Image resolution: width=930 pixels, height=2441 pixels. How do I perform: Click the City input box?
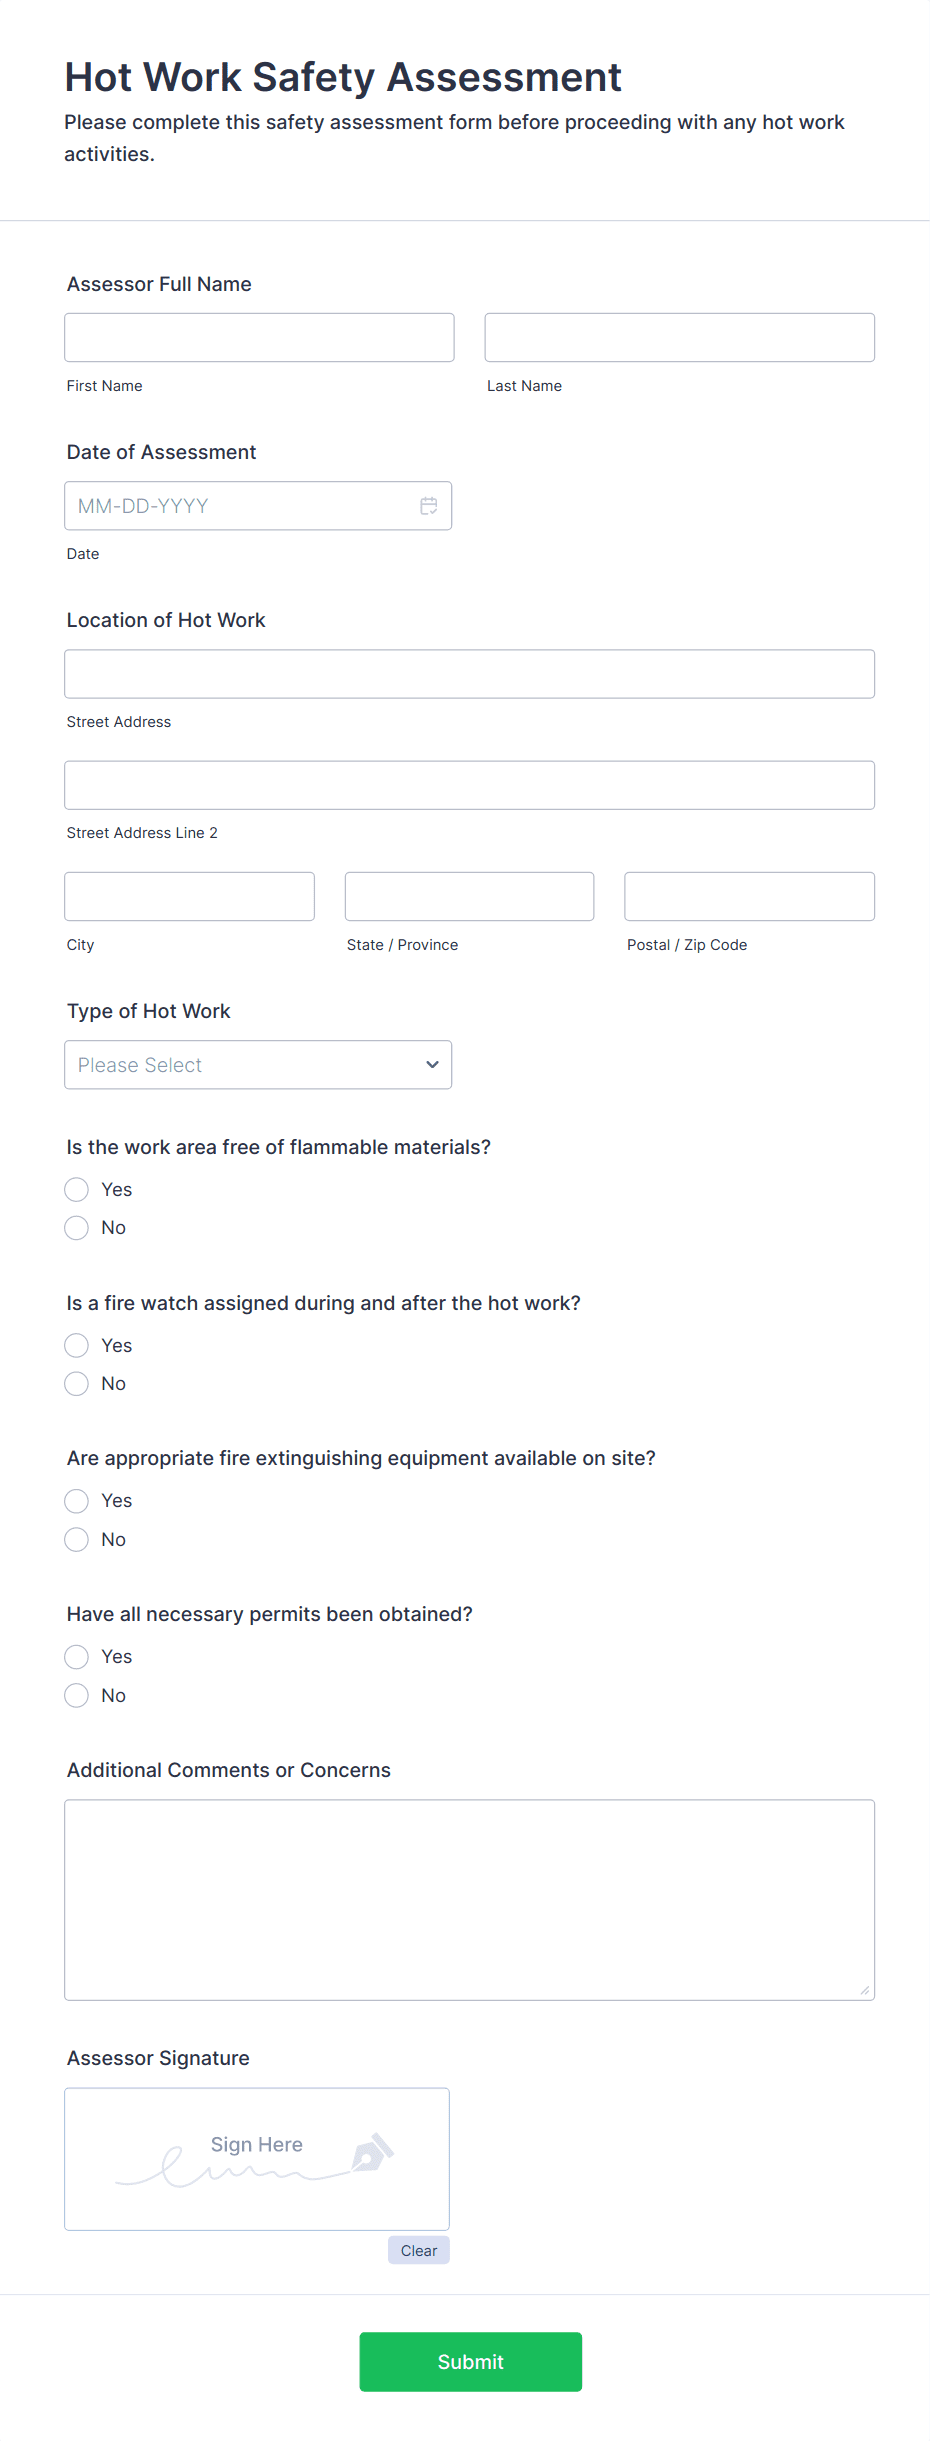[189, 896]
